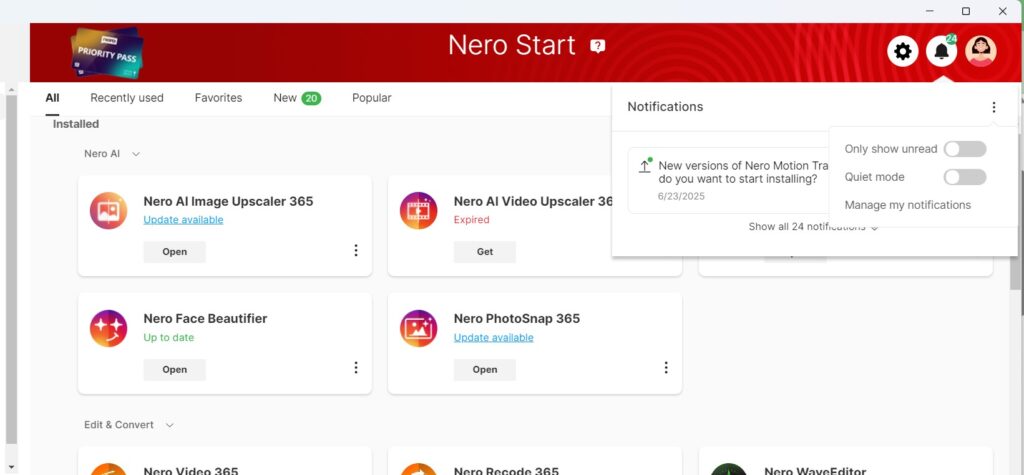1024x475 pixels.
Task: Click the green 20 badge on New tab
Action: pyautogui.click(x=311, y=99)
